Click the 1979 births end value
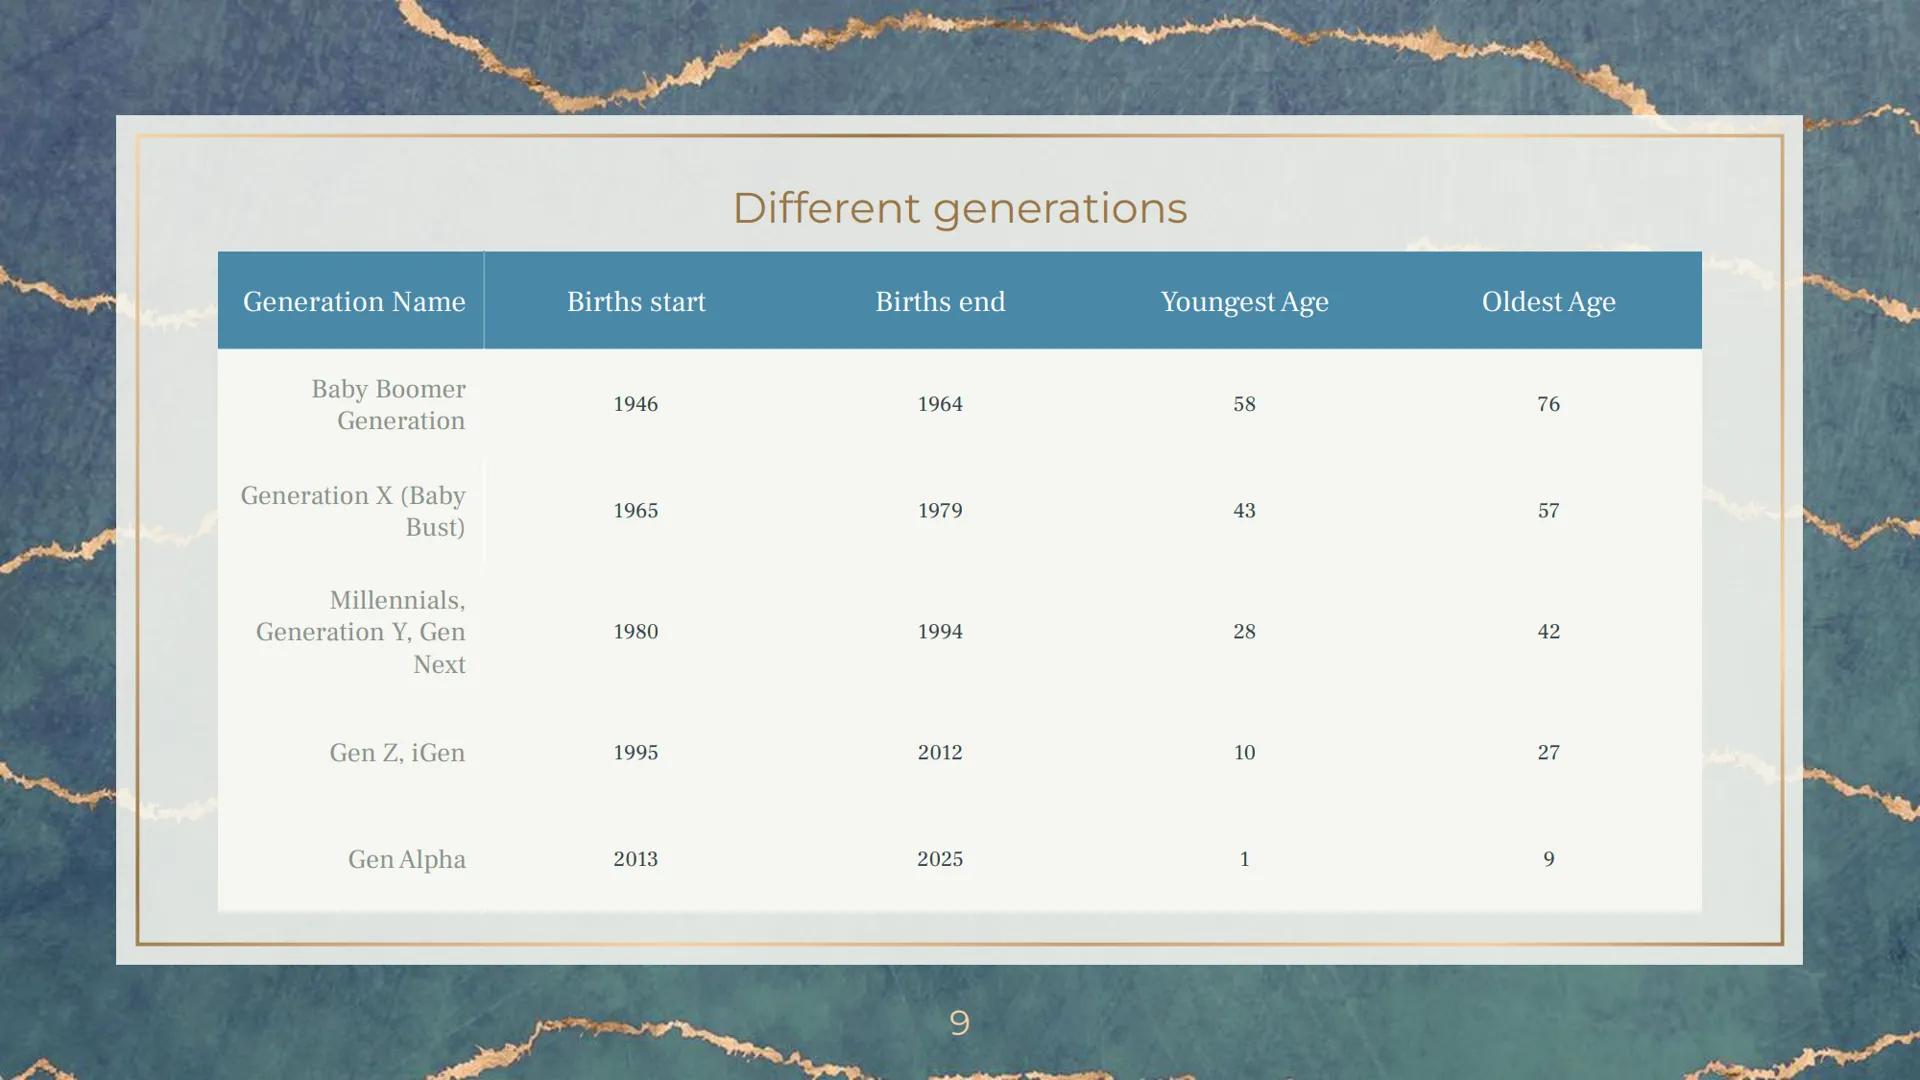 940,511
